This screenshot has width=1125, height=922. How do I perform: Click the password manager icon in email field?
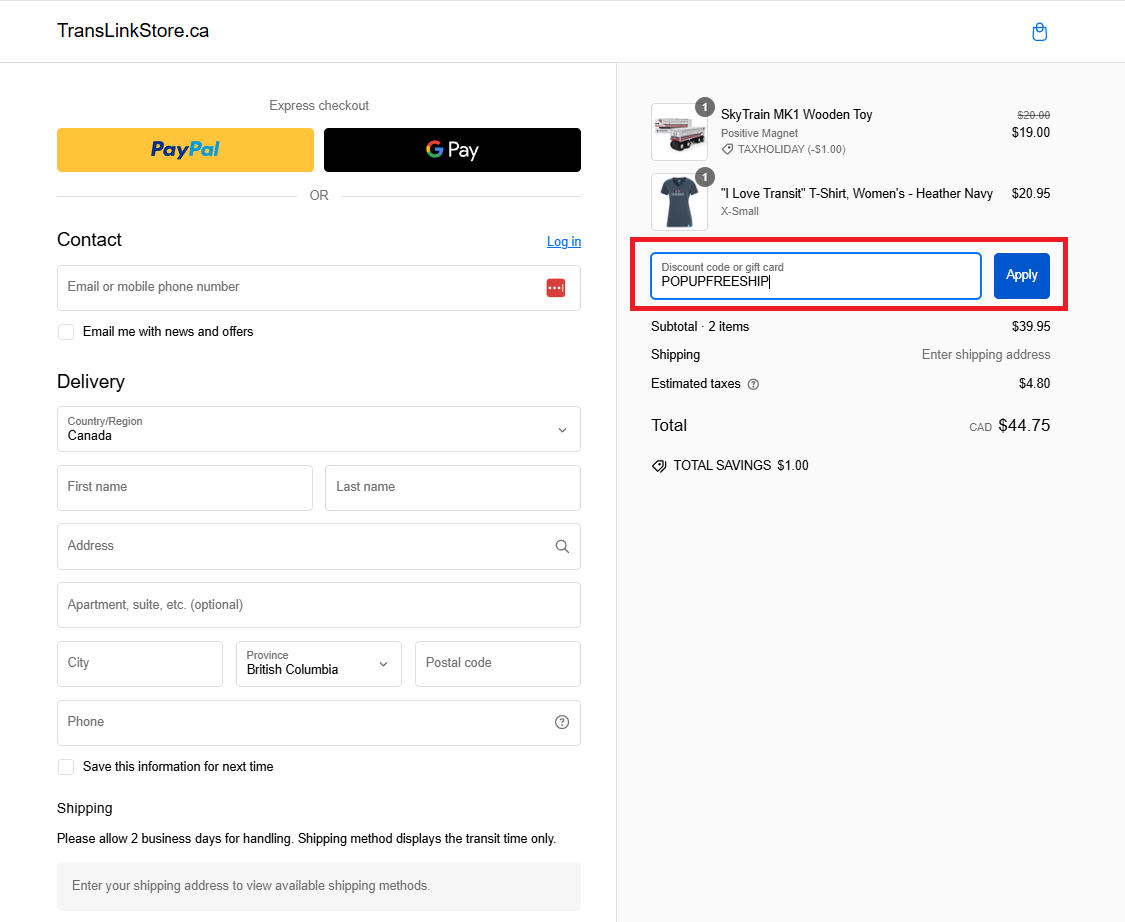pyautogui.click(x=555, y=288)
